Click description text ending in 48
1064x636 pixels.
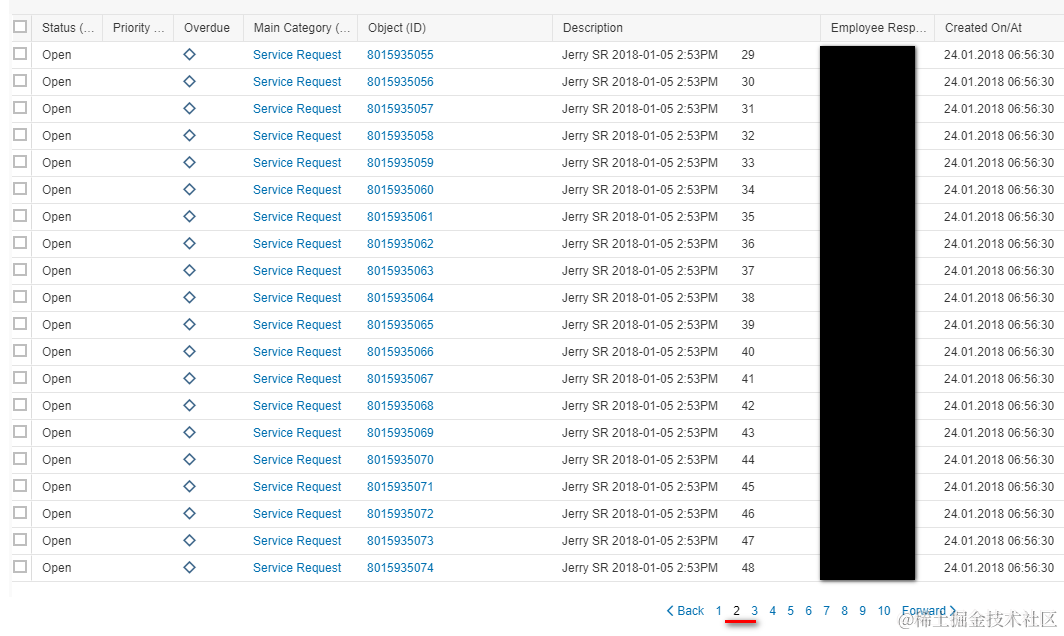[x=658, y=568]
